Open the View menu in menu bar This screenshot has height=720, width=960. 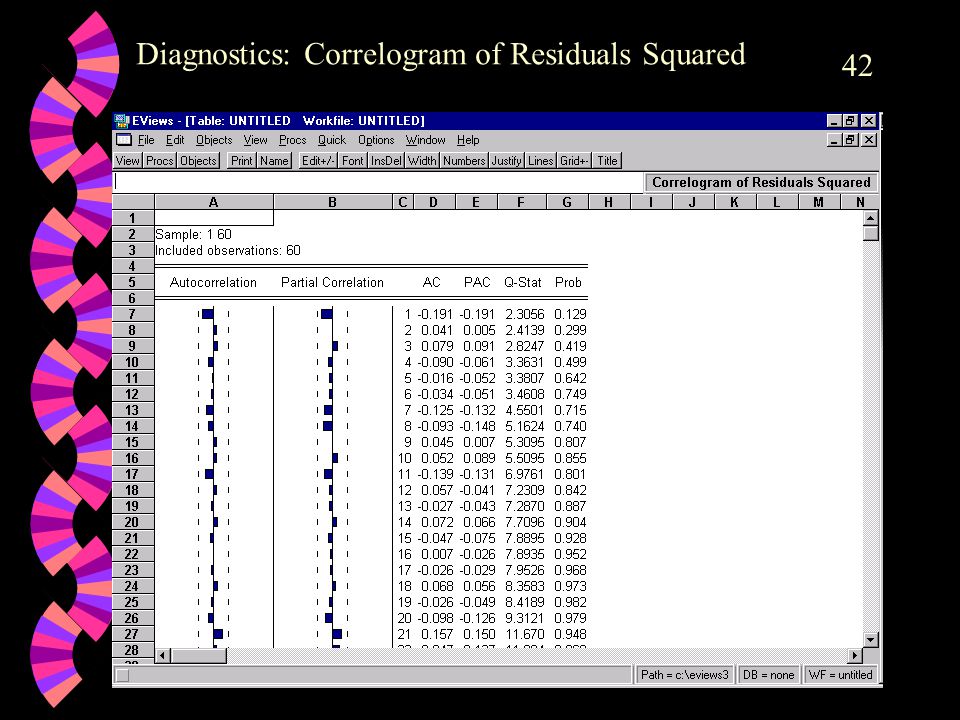(x=255, y=140)
